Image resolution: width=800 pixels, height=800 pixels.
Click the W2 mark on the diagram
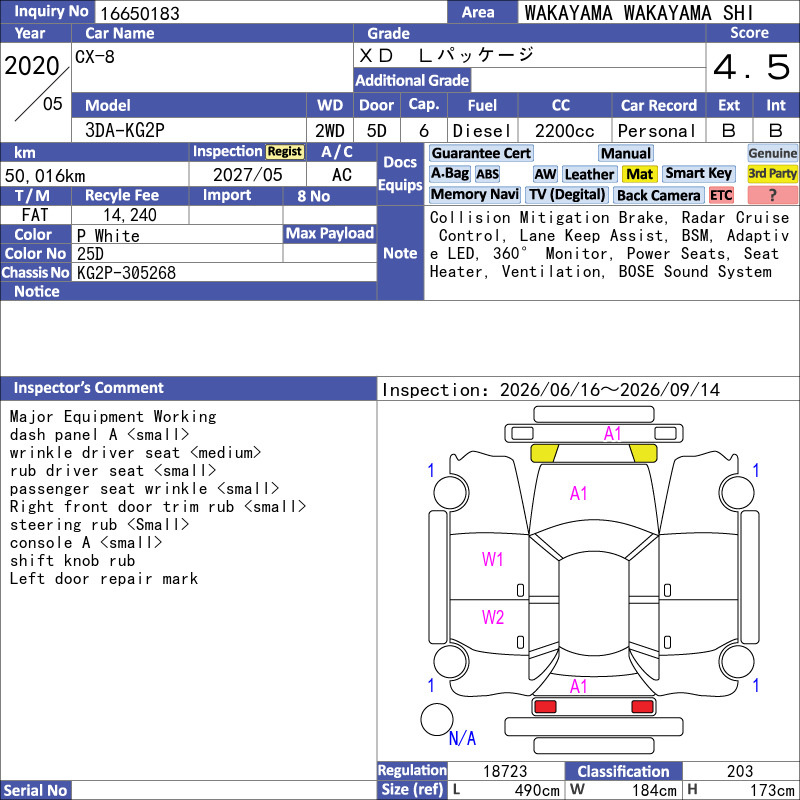click(x=492, y=617)
